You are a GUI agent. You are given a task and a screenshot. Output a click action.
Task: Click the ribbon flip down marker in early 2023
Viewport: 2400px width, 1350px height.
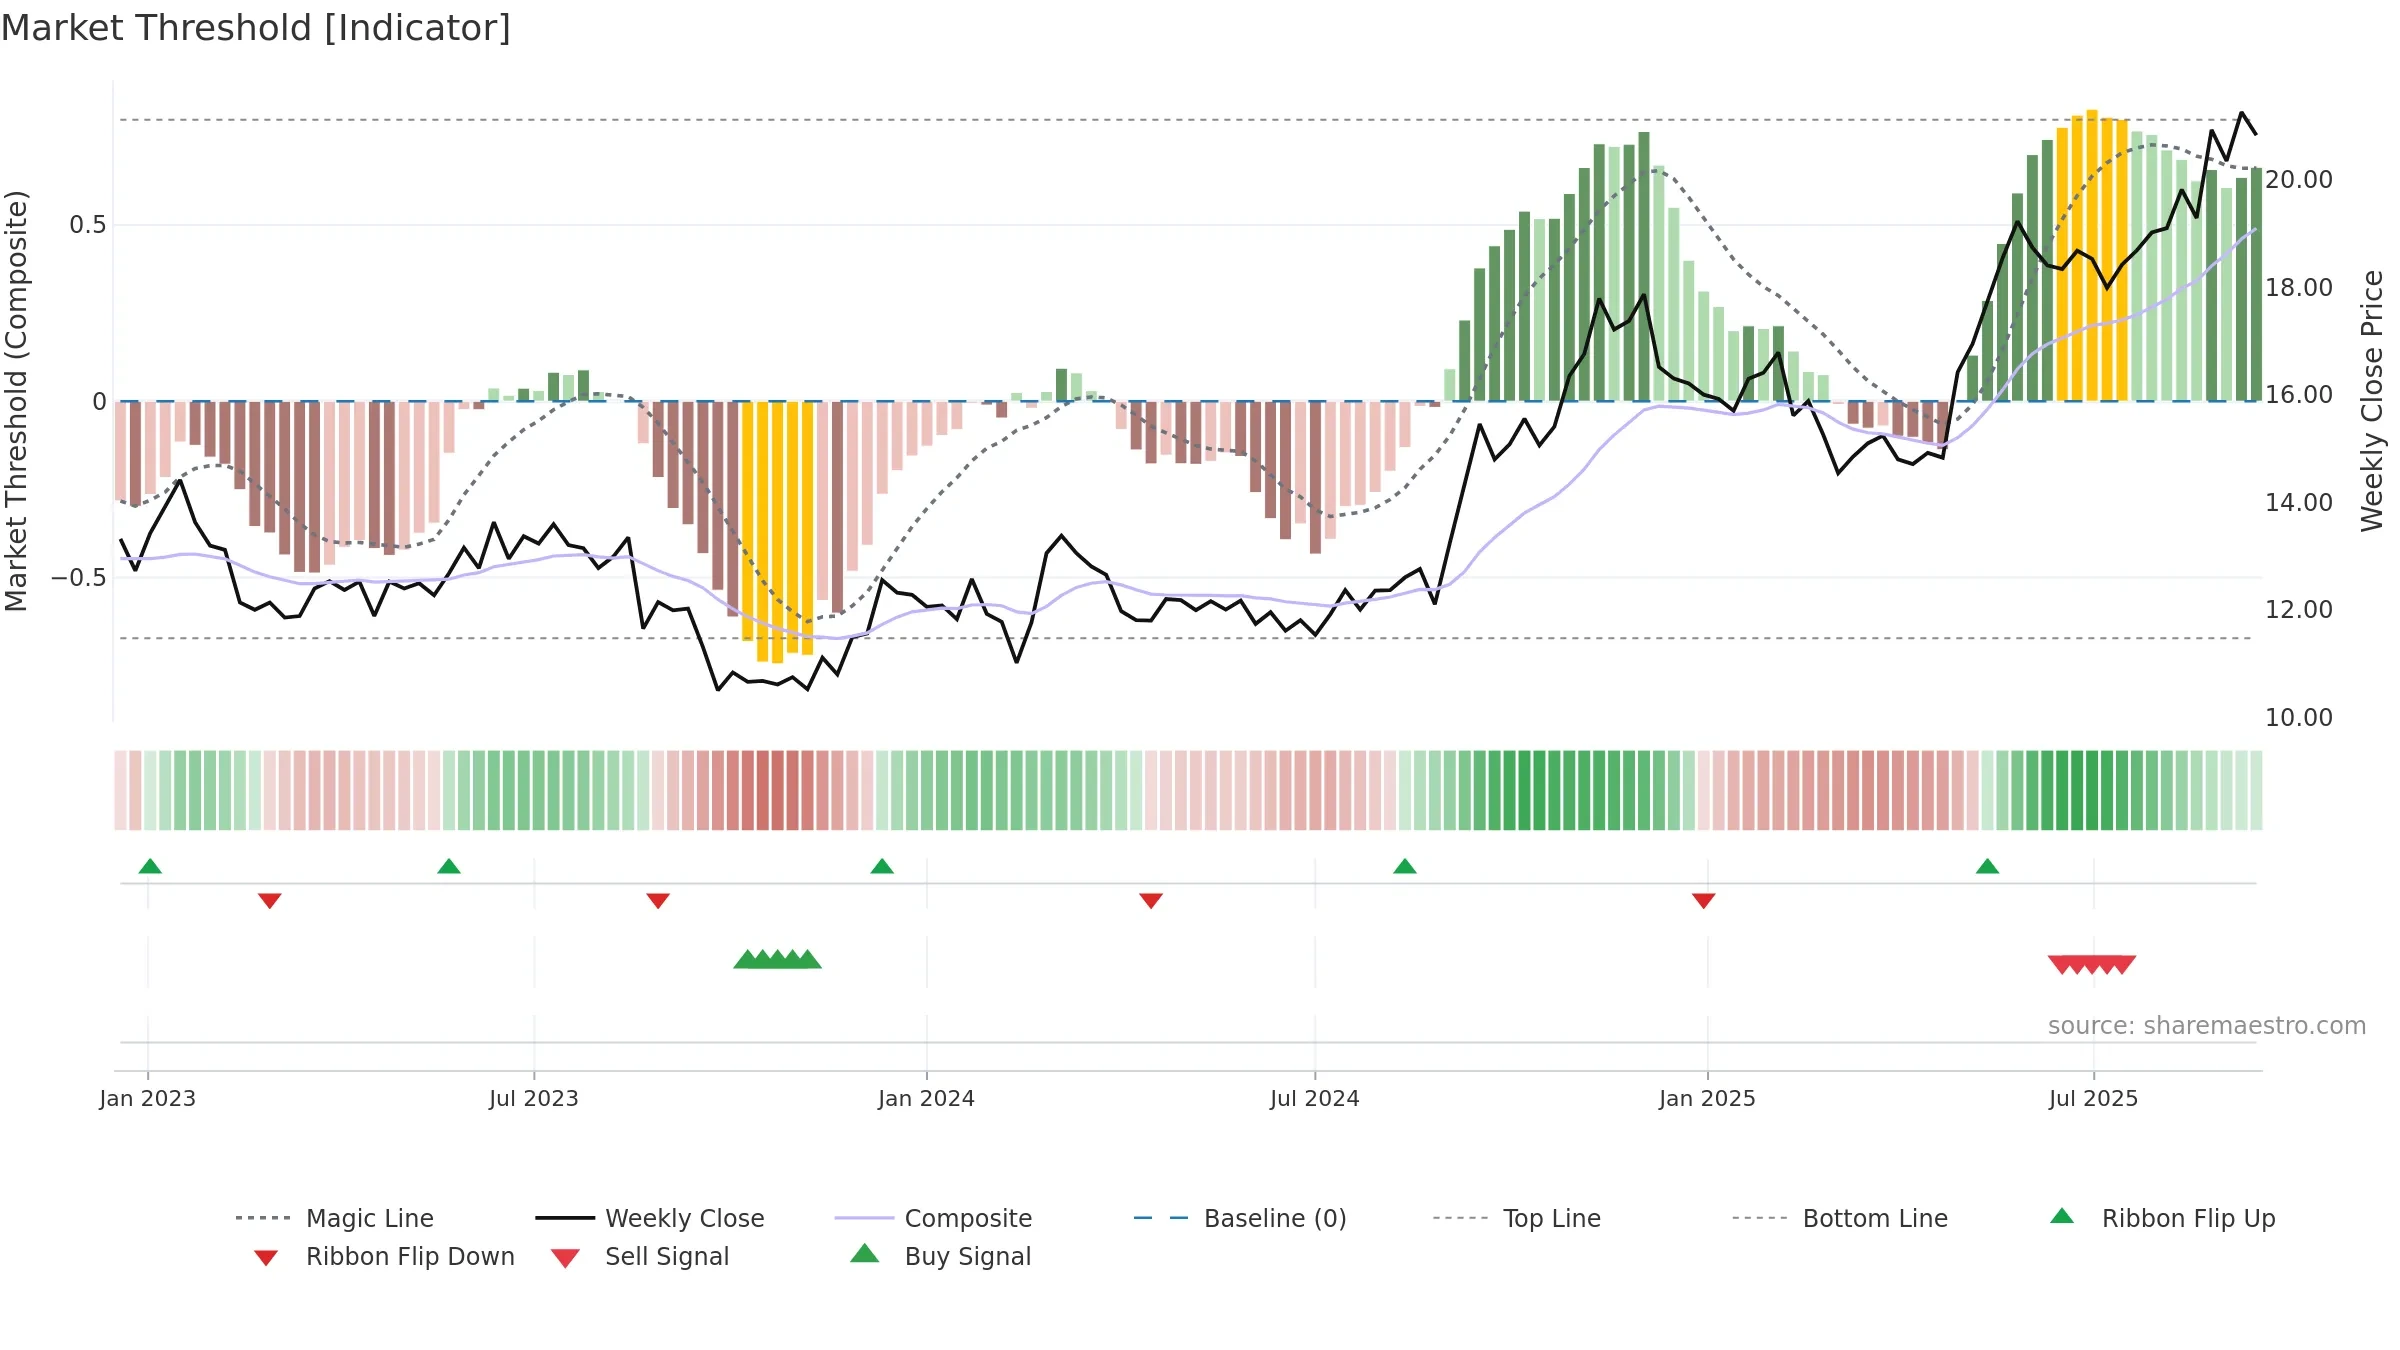tap(270, 901)
